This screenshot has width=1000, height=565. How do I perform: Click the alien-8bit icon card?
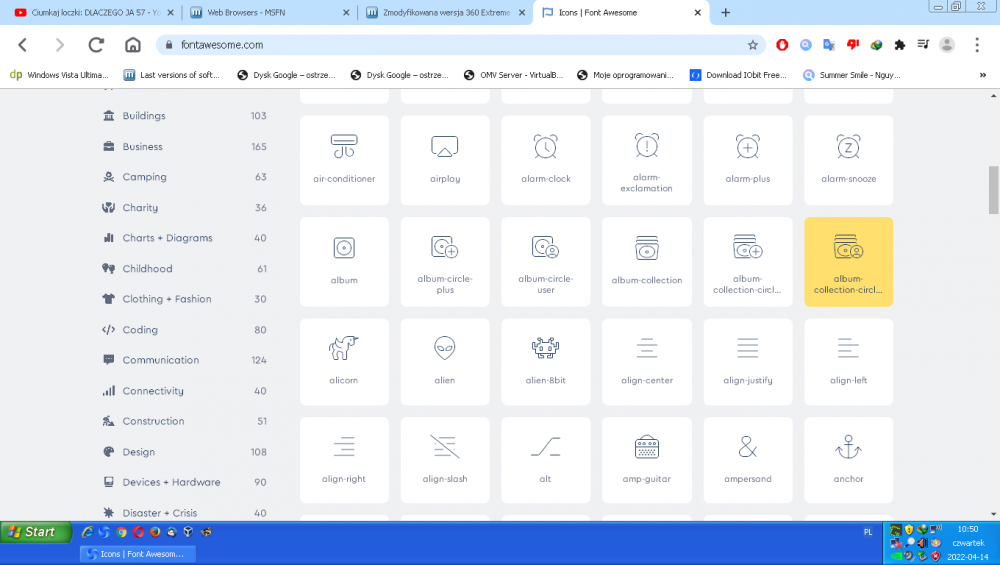[545, 361]
